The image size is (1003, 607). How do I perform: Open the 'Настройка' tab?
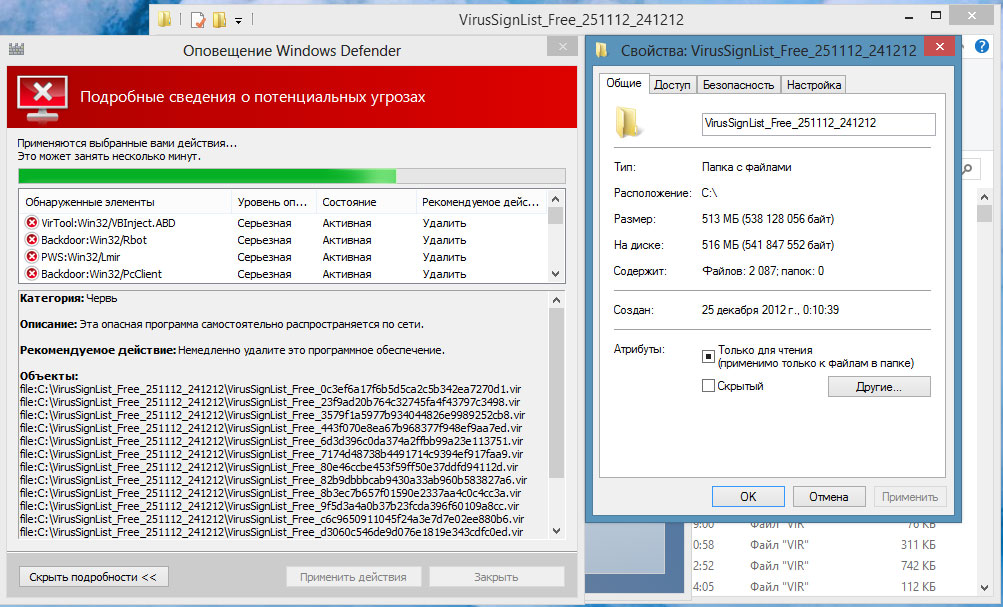814,84
